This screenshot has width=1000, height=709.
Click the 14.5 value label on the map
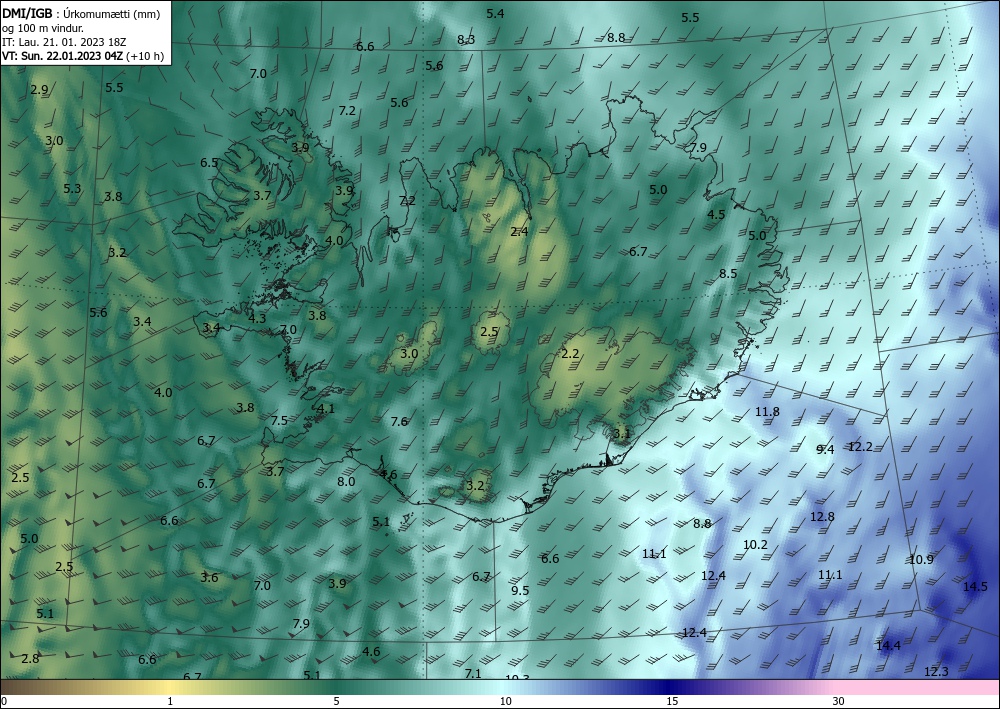[974, 587]
